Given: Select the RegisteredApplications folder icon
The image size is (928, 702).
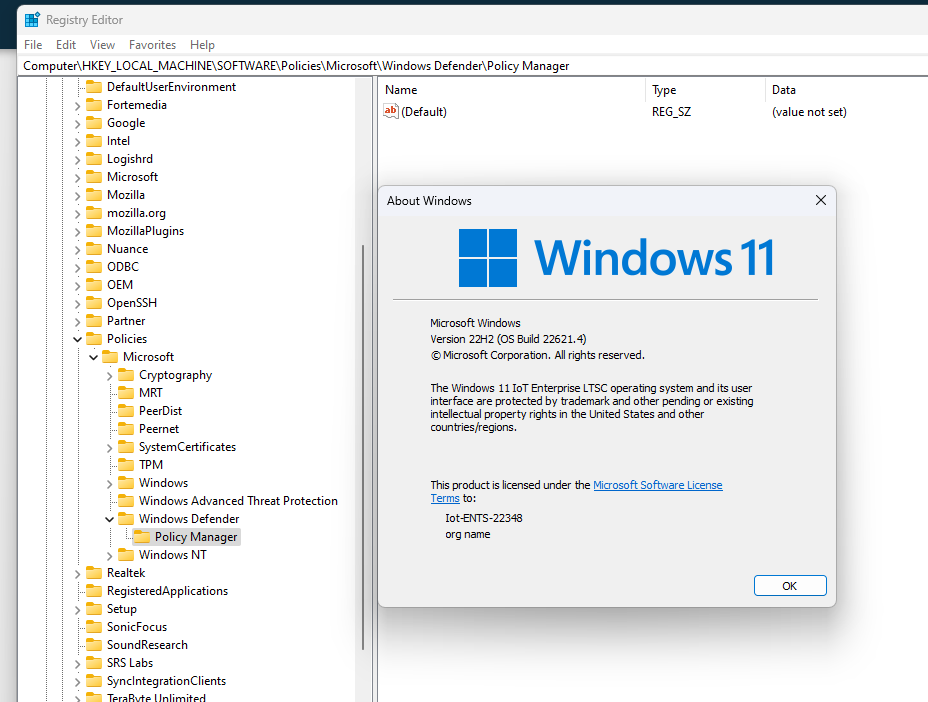Looking at the screenshot, I should click(94, 591).
